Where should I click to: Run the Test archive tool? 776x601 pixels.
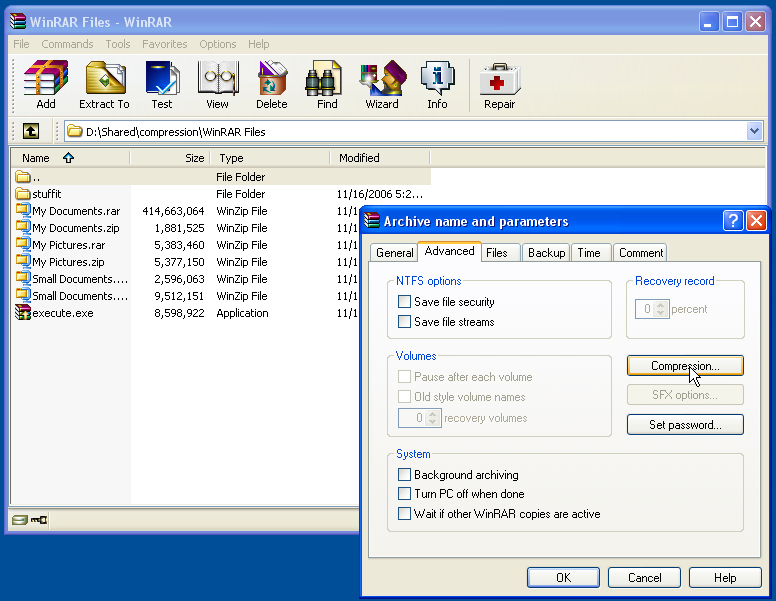pos(162,84)
